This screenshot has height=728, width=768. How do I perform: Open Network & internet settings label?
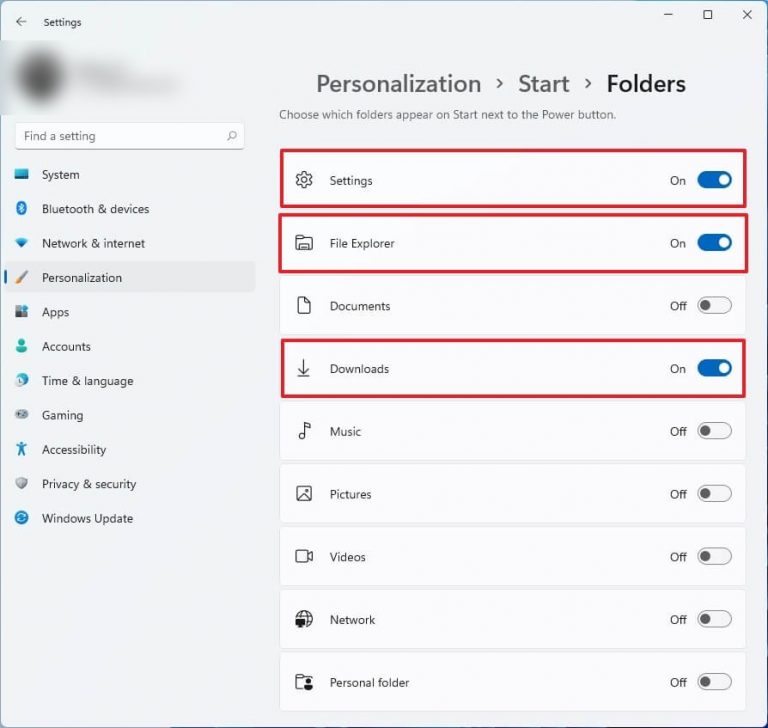(94, 243)
